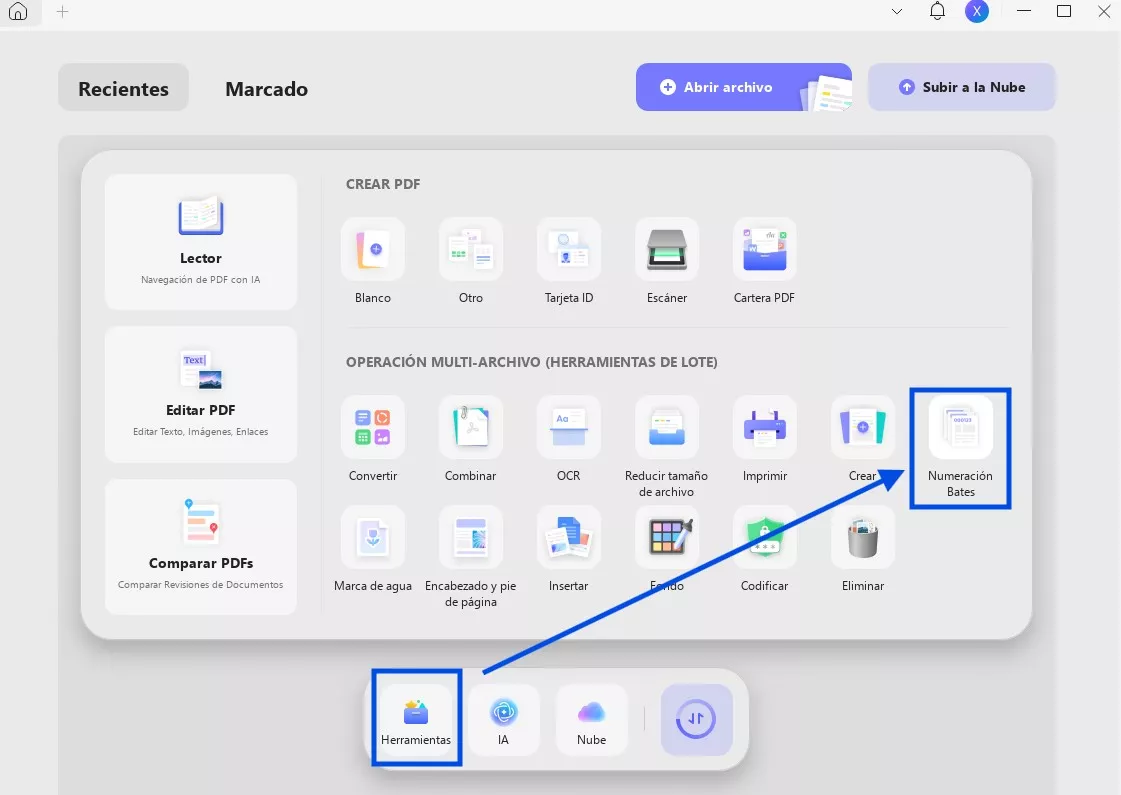Viewport: 1121px width, 795px height.
Task: Select the Marca de agua tool
Action: point(372,538)
